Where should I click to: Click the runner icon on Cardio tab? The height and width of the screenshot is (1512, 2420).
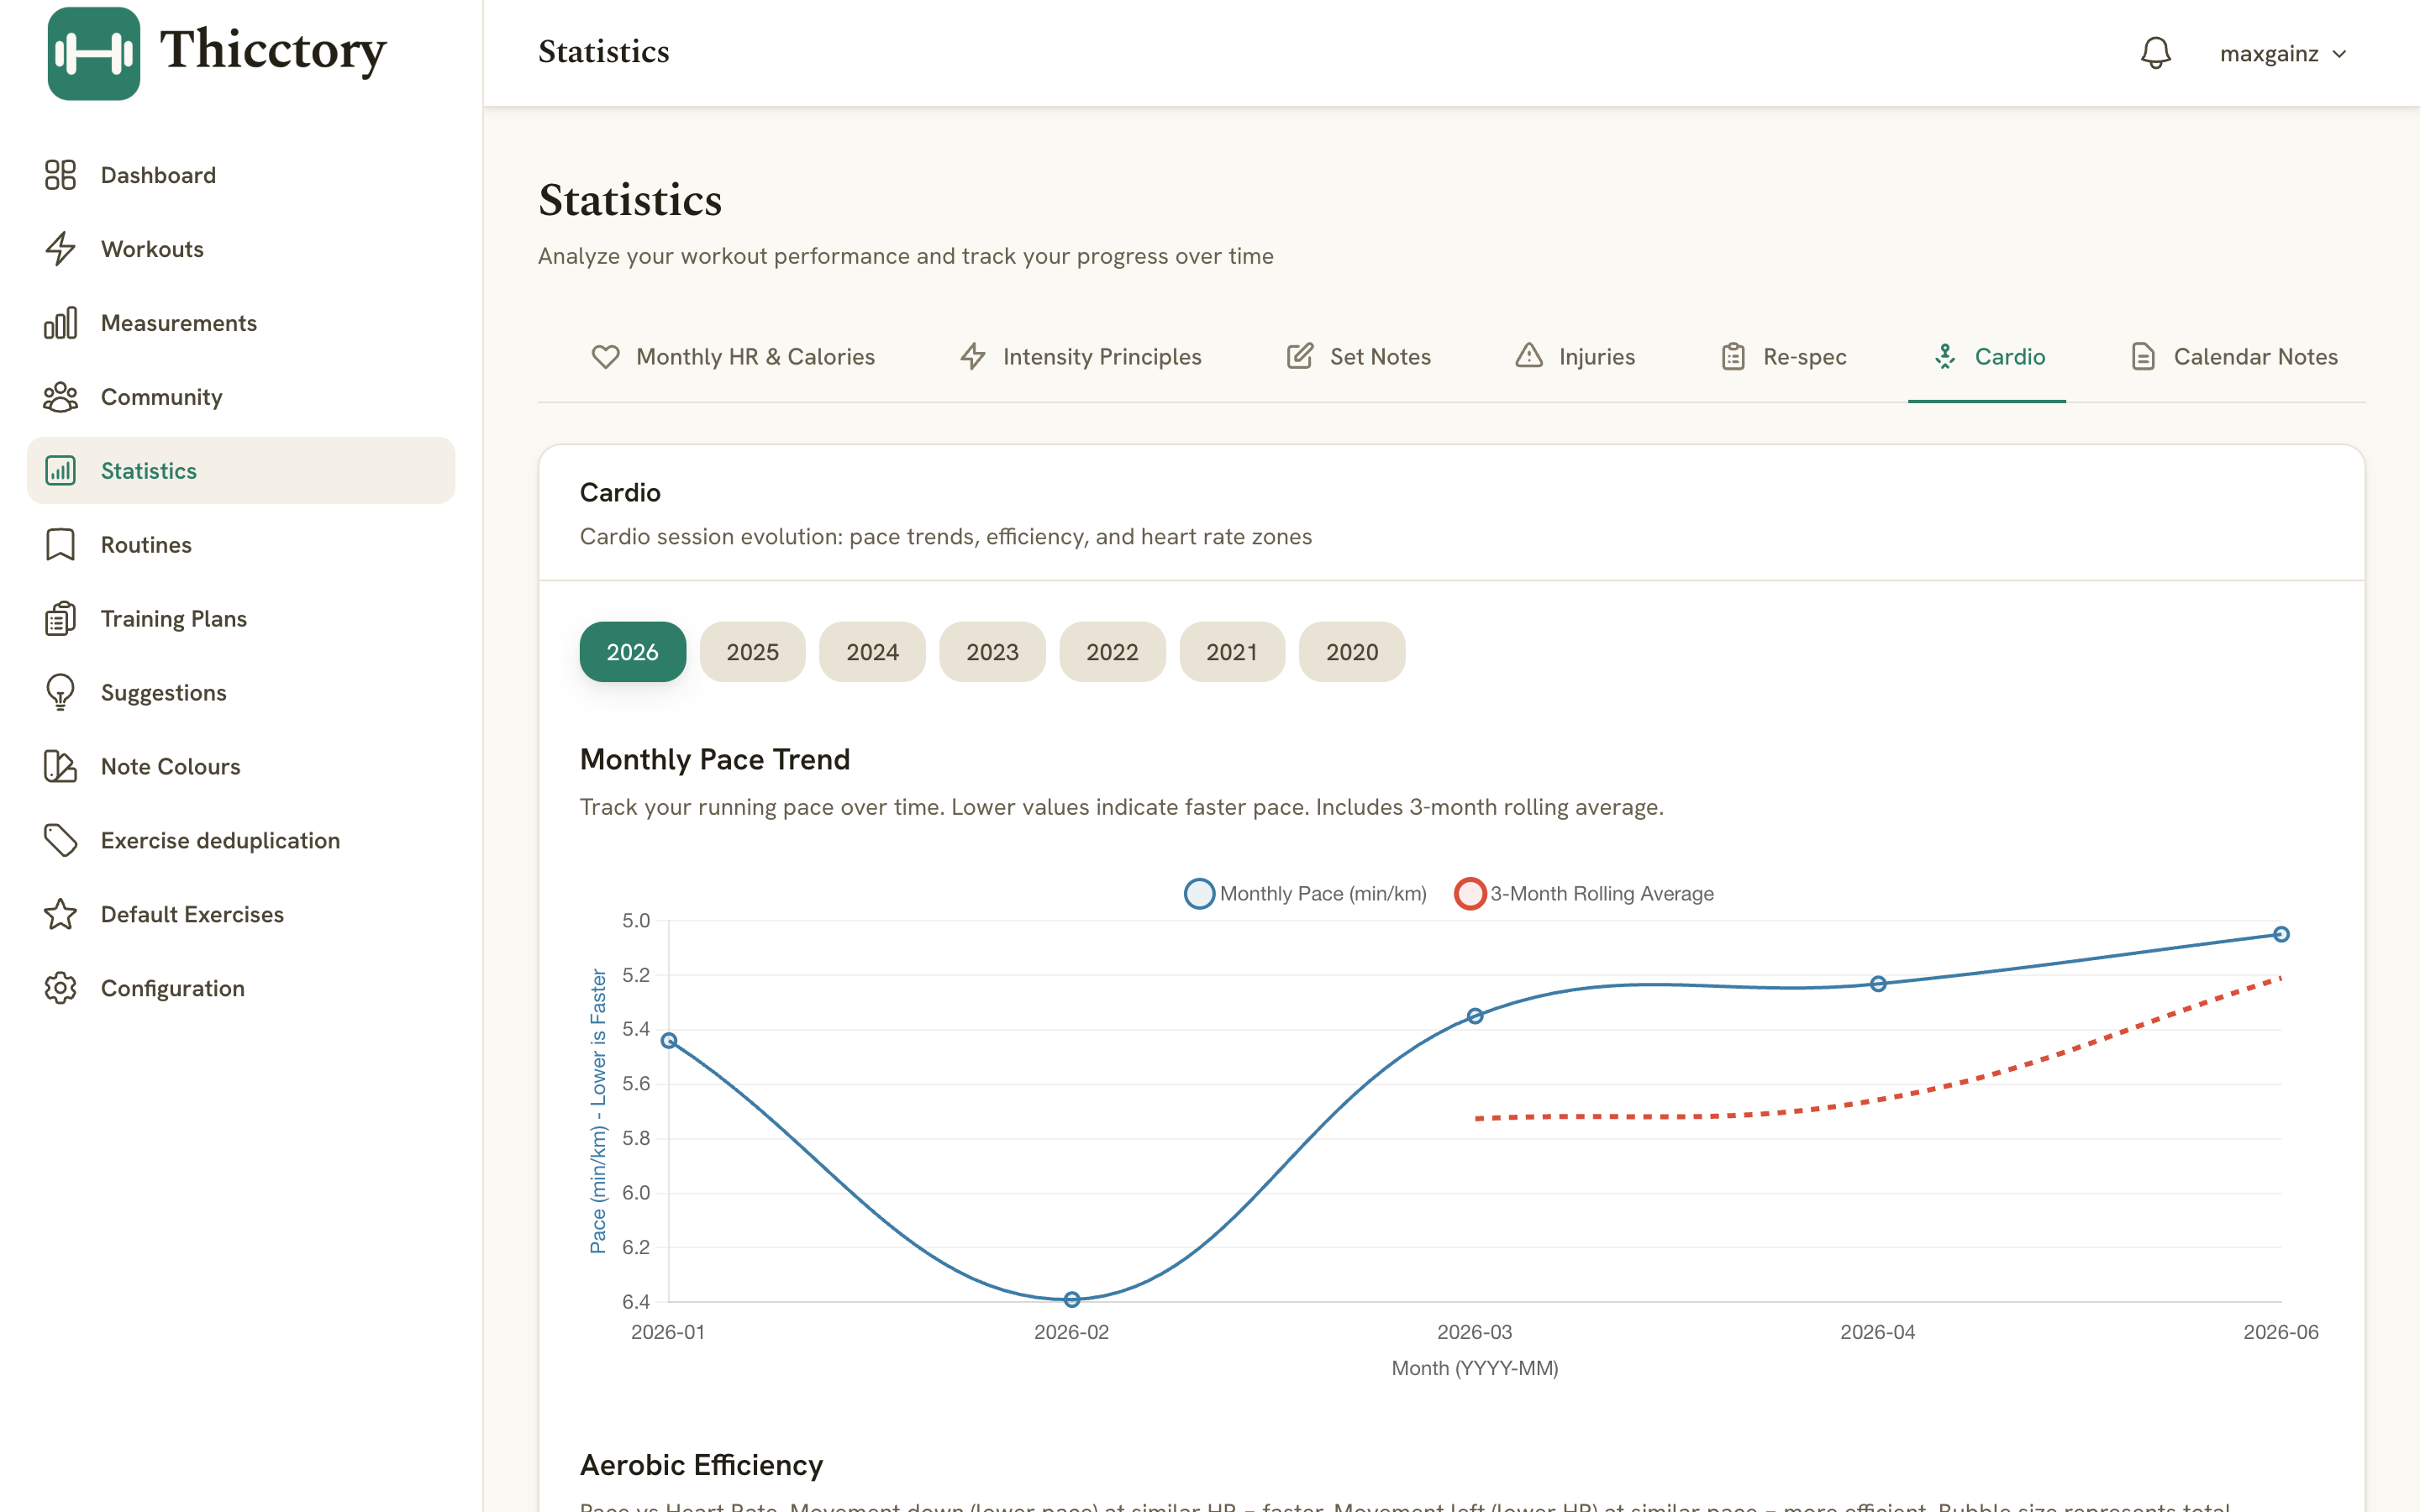pyautogui.click(x=1945, y=356)
